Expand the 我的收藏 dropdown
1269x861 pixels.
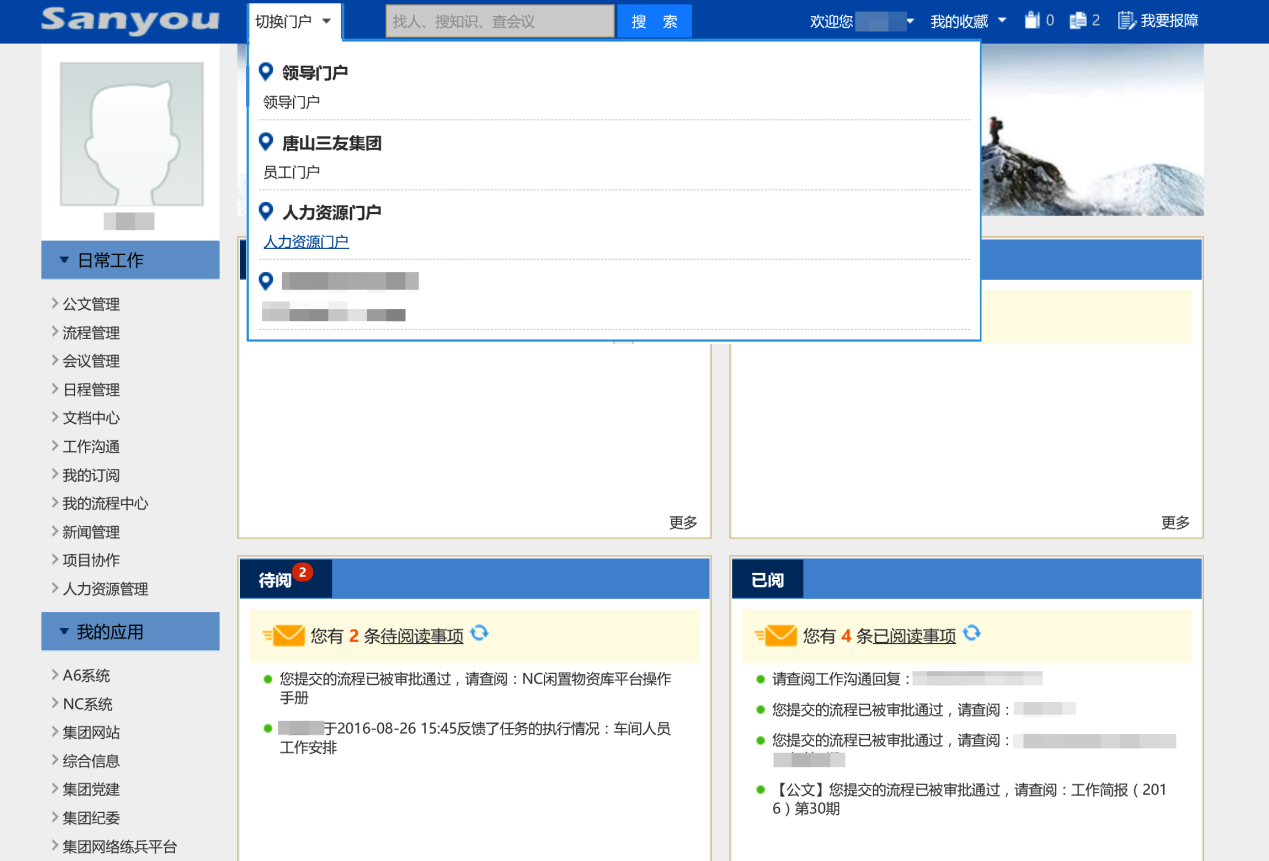(x=968, y=21)
